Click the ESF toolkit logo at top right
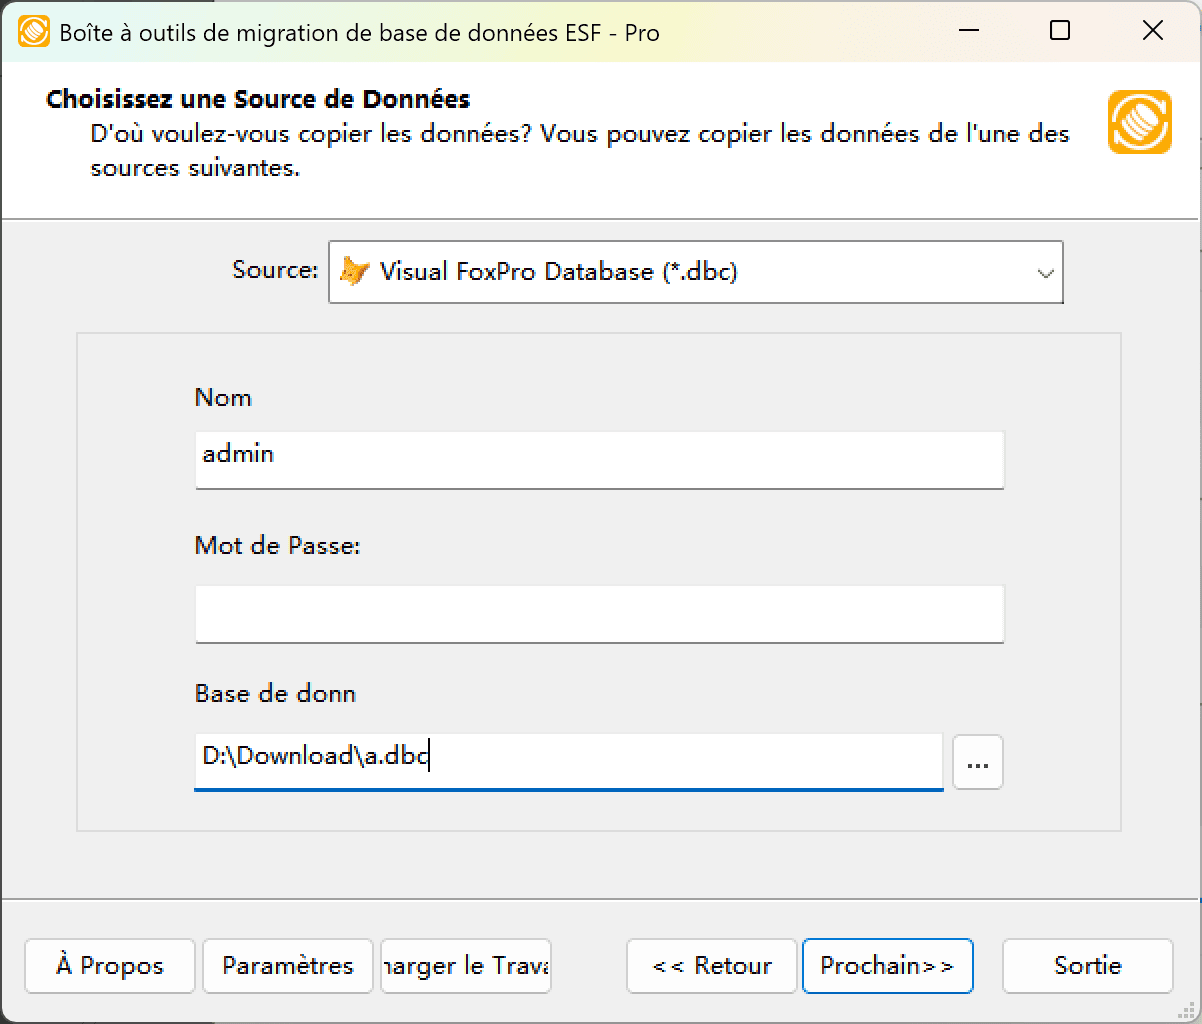Image resolution: width=1202 pixels, height=1024 pixels. (1139, 122)
